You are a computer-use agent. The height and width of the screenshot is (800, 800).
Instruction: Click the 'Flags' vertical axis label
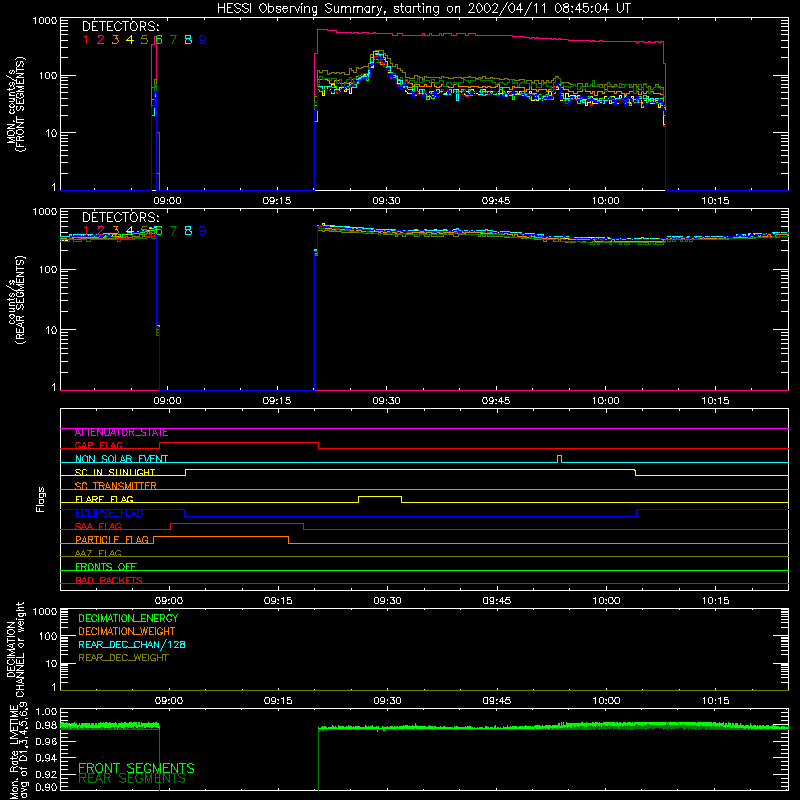tap(41, 500)
